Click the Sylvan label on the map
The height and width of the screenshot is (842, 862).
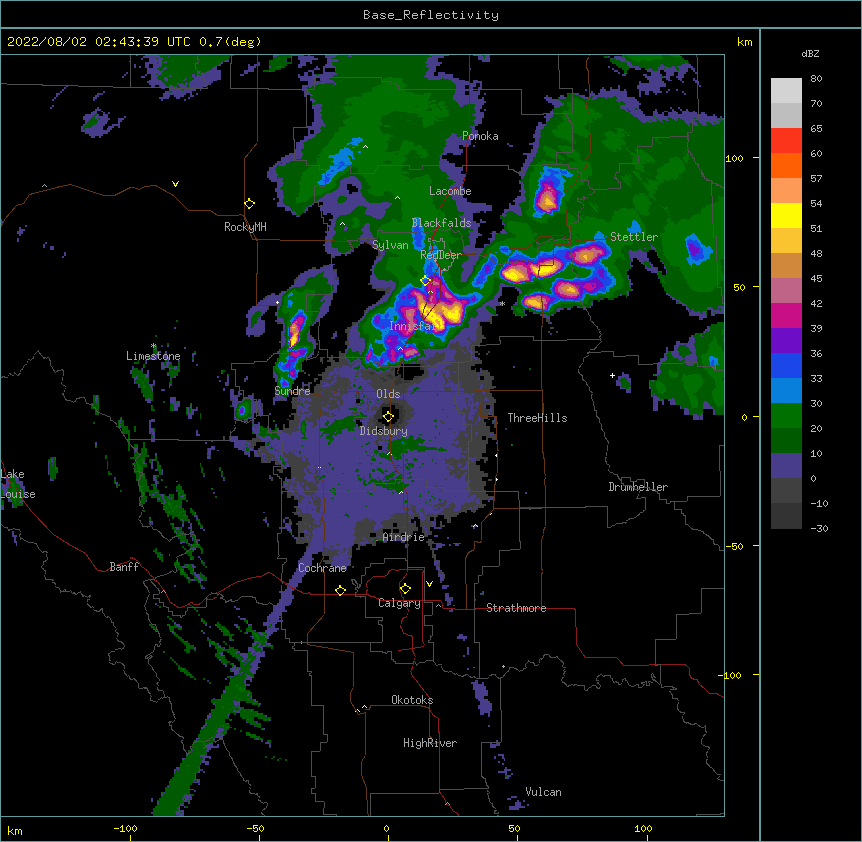coord(390,245)
